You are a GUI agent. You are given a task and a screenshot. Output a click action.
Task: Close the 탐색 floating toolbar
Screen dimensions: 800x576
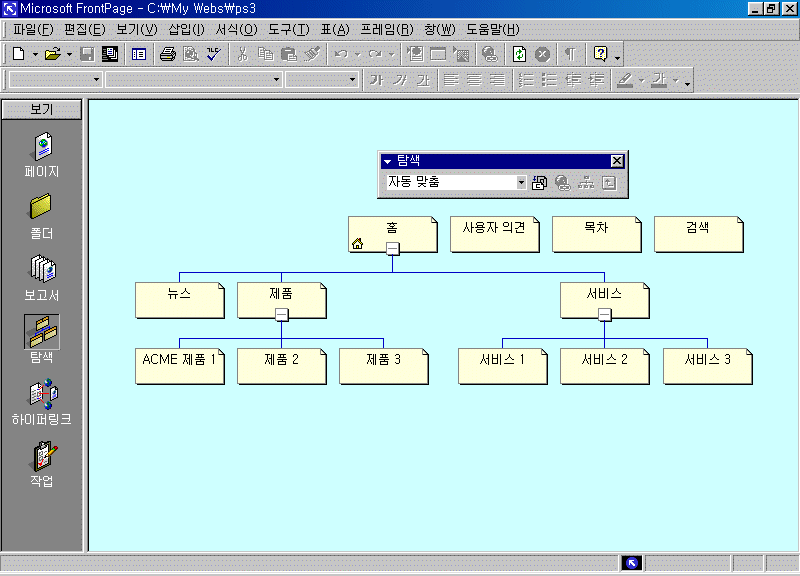click(x=617, y=161)
